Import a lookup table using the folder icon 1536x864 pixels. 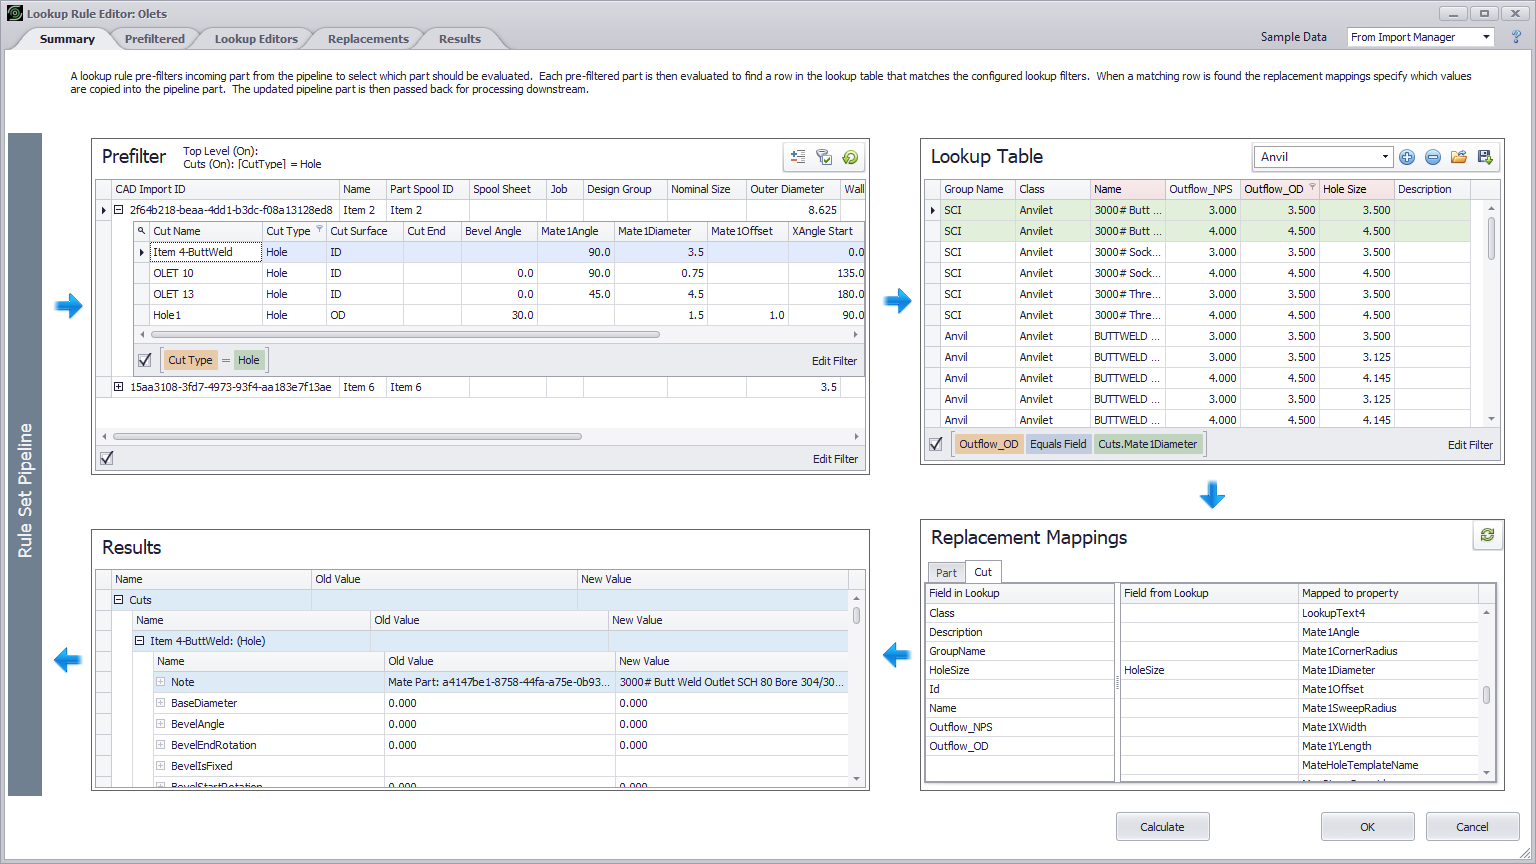(1458, 157)
